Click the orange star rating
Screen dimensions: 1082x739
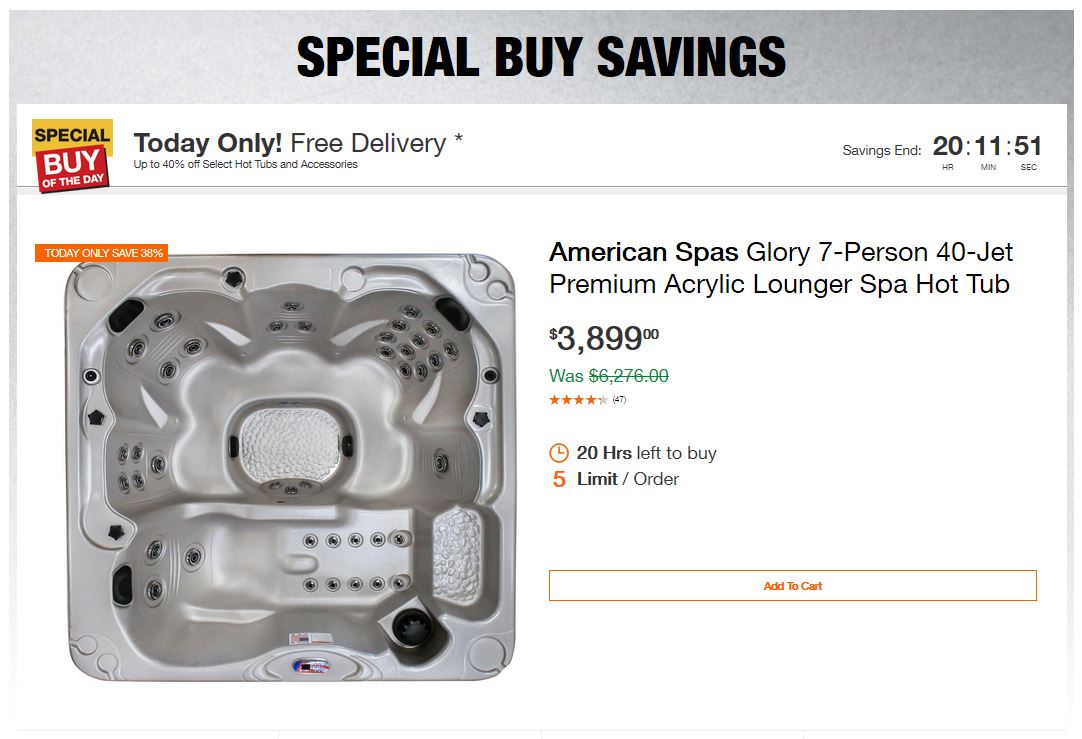(578, 400)
